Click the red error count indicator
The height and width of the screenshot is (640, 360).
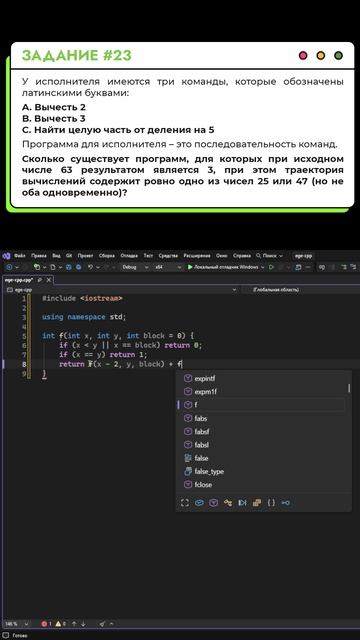(x=46, y=624)
